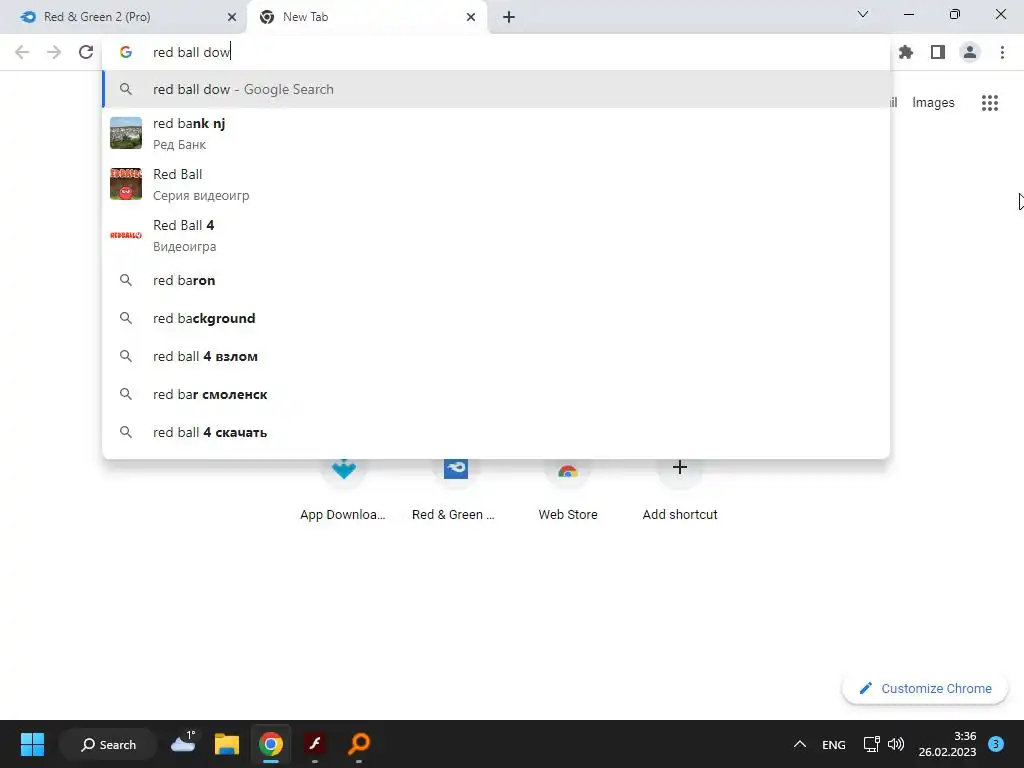Go back to previous page
Screen dimensions: 1024x768
coord(22,52)
